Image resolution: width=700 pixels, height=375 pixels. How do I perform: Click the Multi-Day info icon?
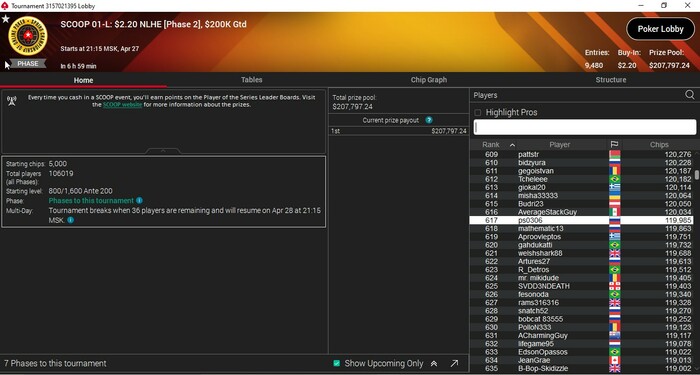point(71,220)
